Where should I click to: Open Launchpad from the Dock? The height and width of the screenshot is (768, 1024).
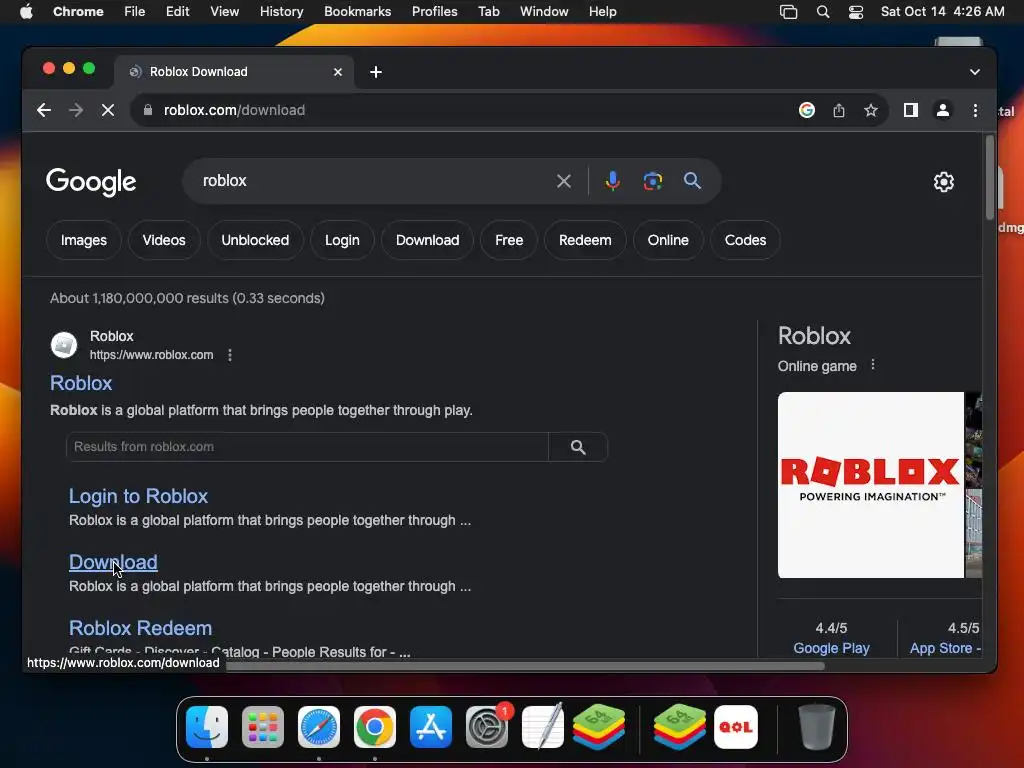(x=263, y=727)
